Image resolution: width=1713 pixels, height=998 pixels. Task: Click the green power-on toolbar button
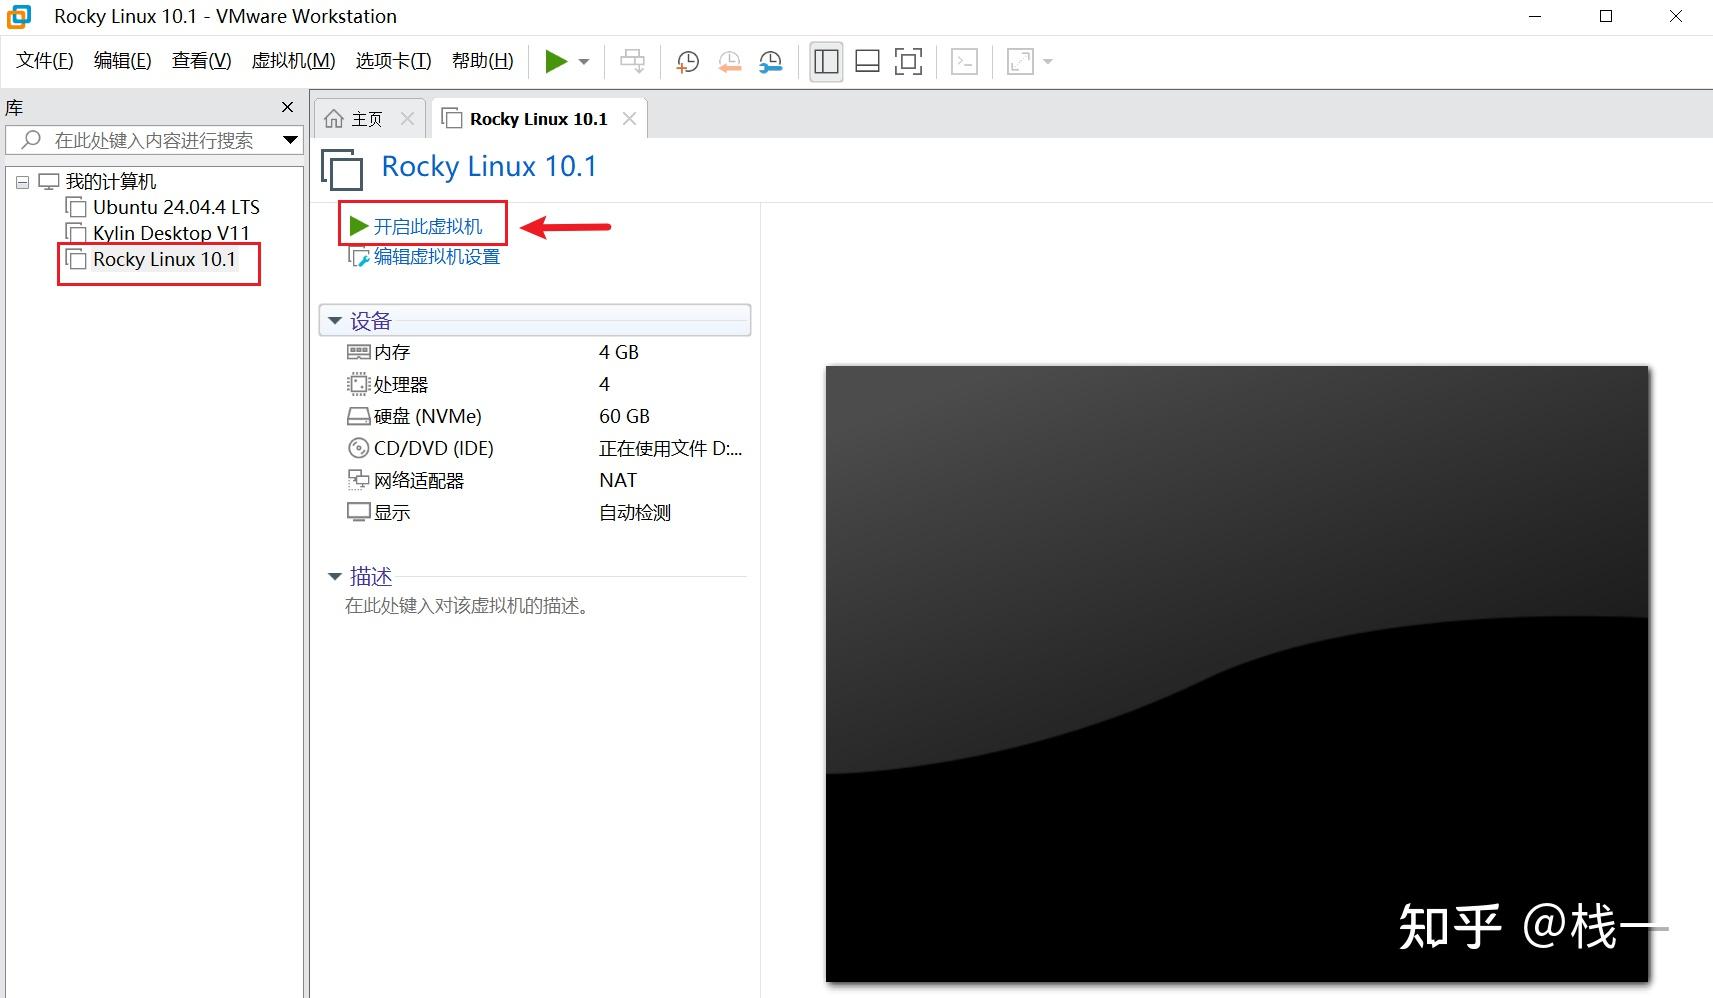(556, 62)
